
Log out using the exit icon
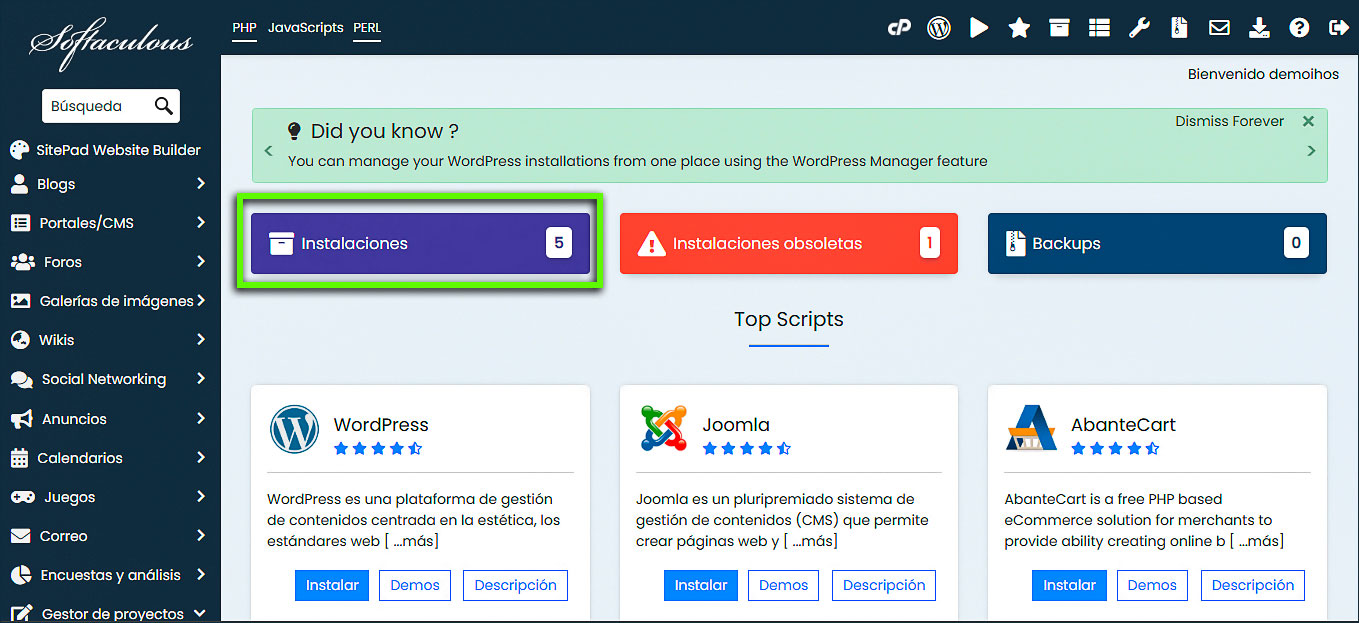(x=1339, y=28)
